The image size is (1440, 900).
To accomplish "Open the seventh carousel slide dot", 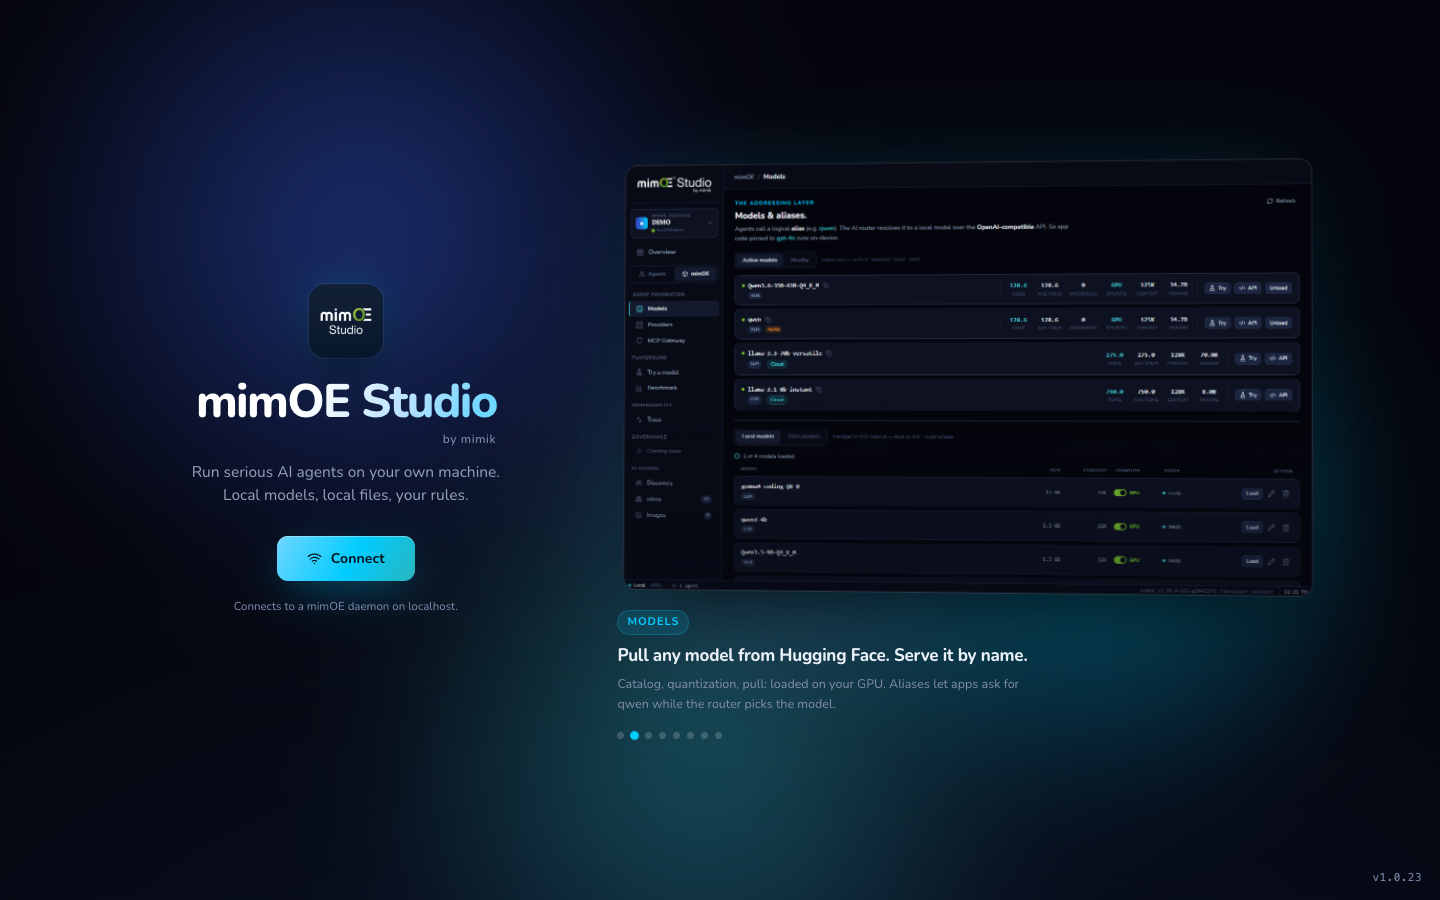I will (705, 736).
